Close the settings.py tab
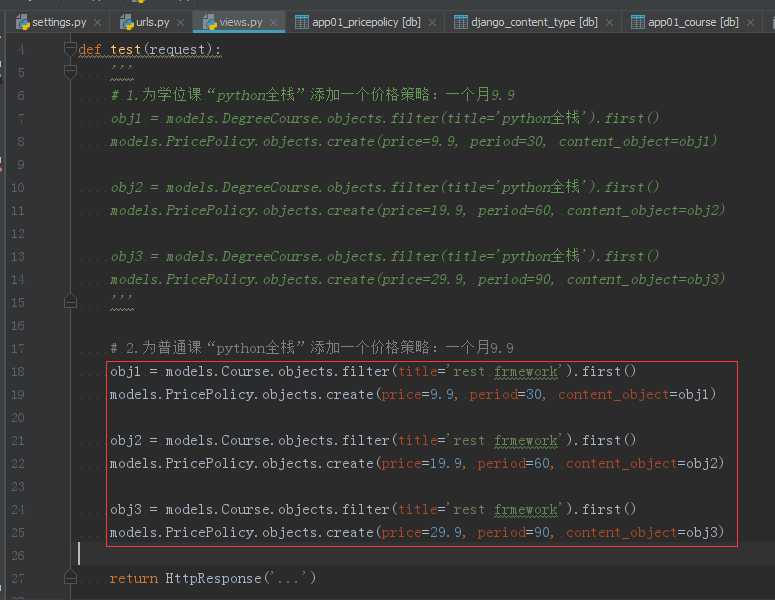Screen dimensions: 775x600 [98, 23]
